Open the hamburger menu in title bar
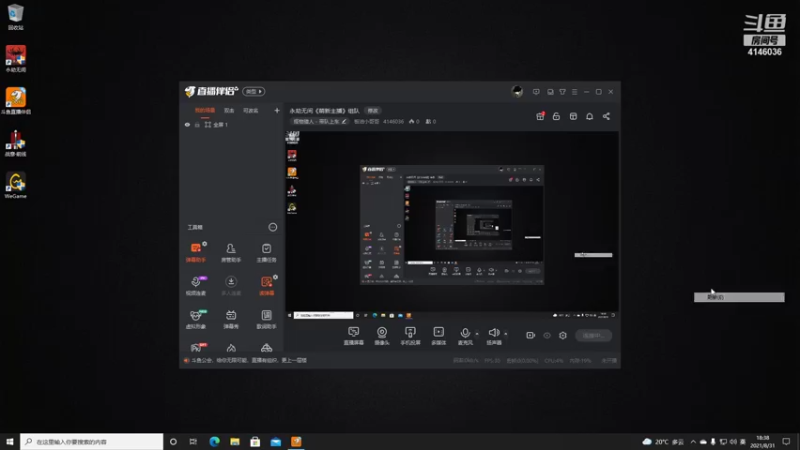Screen dimensions: 800x450 tap(574, 92)
